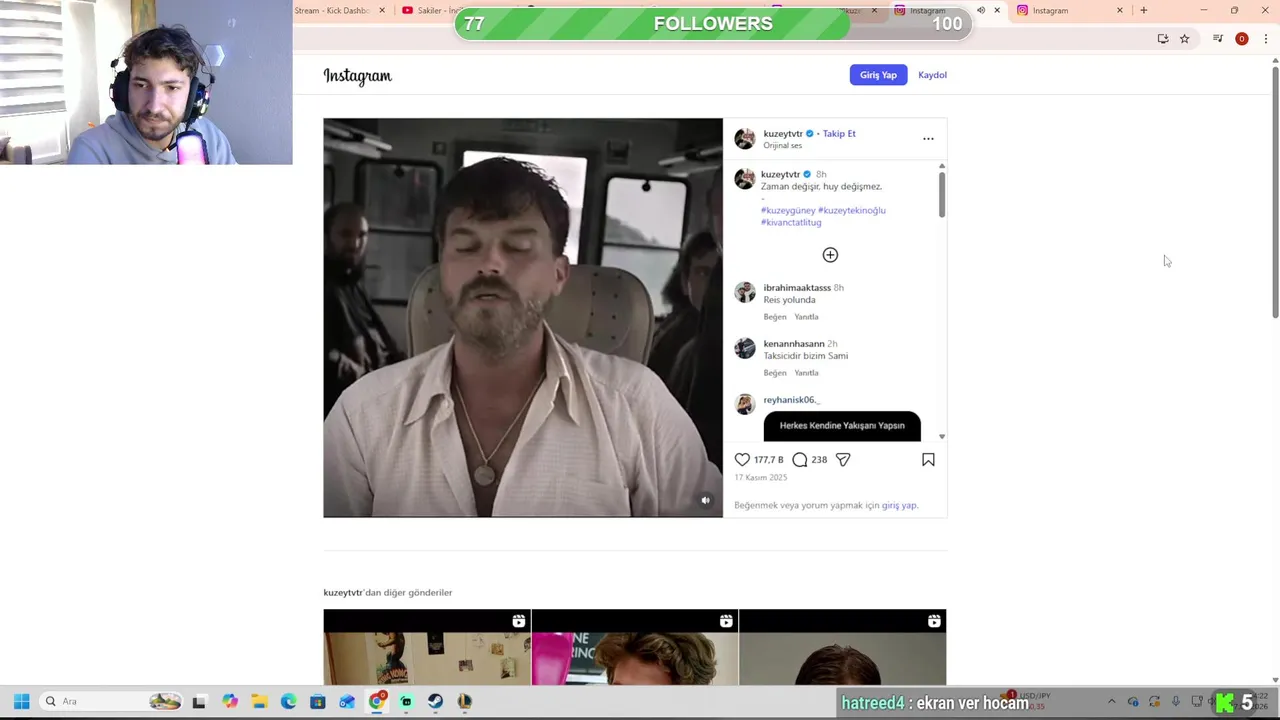Viewport: 1280px width, 720px height.
Task: Click kuzeytvtr link in 'diğer gönderiler' heading
Action: 343,593
